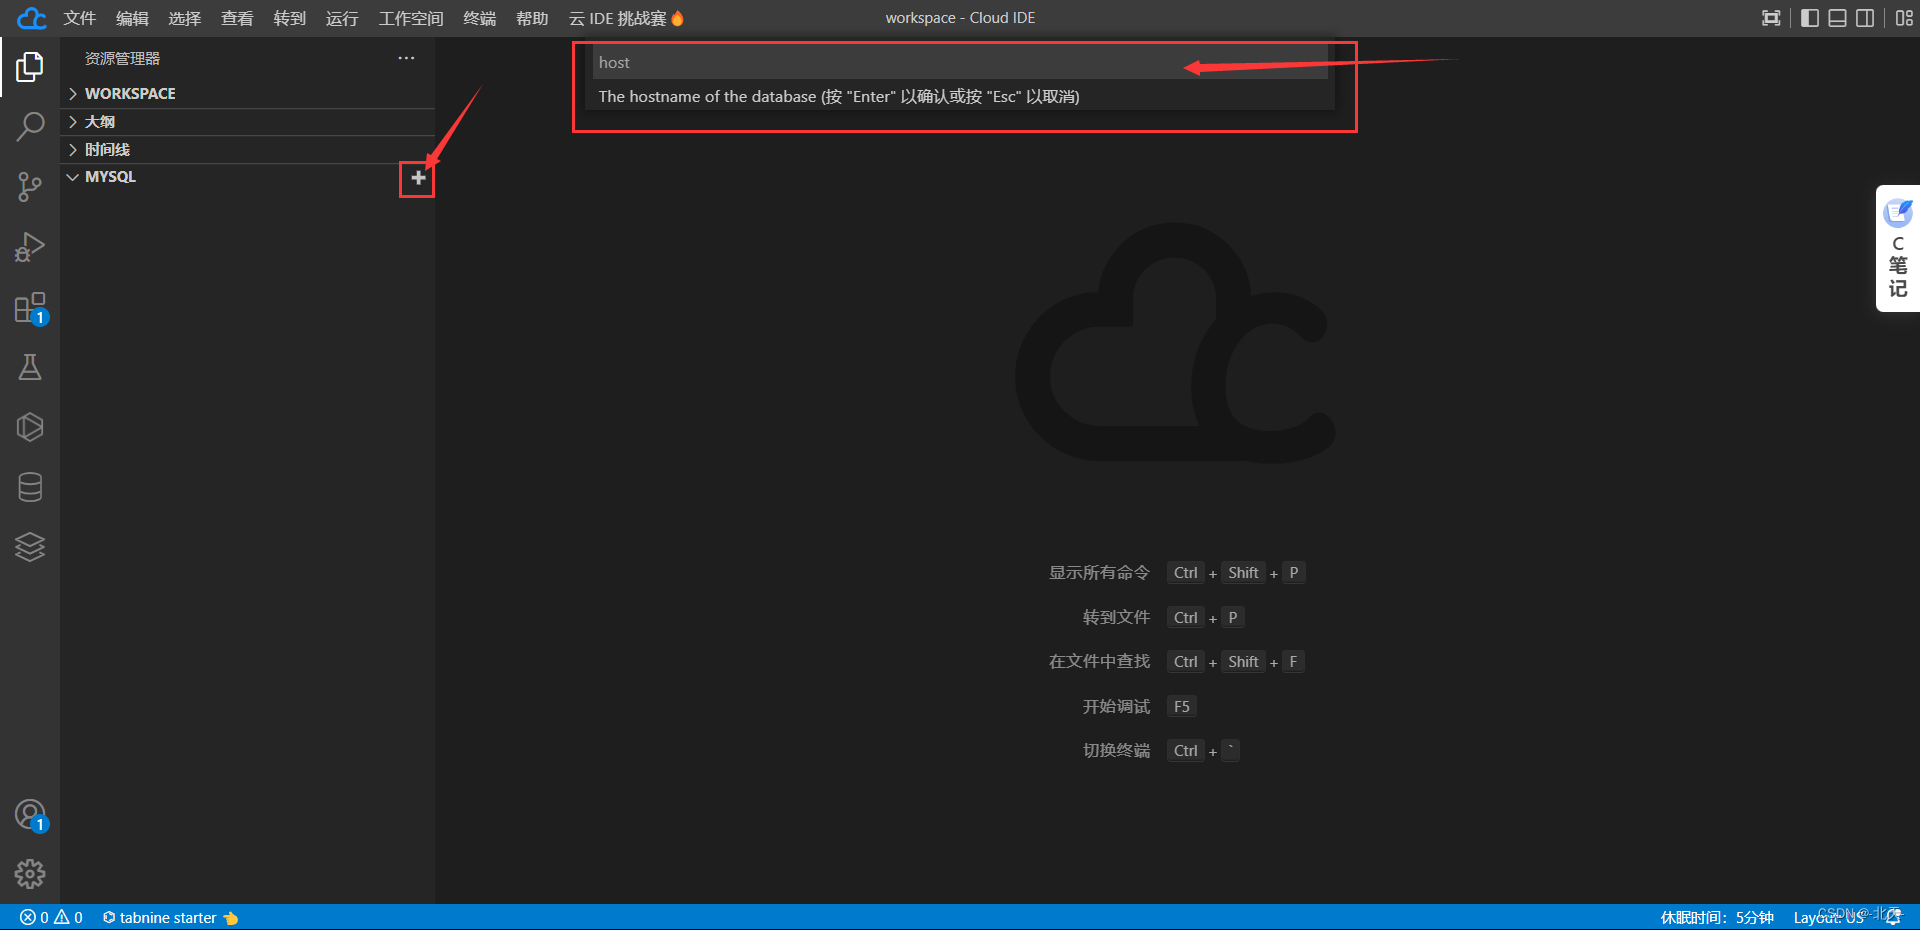This screenshot has width=1920, height=930.
Task: Click the Layout: US status item
Action: coord(1829,918)
